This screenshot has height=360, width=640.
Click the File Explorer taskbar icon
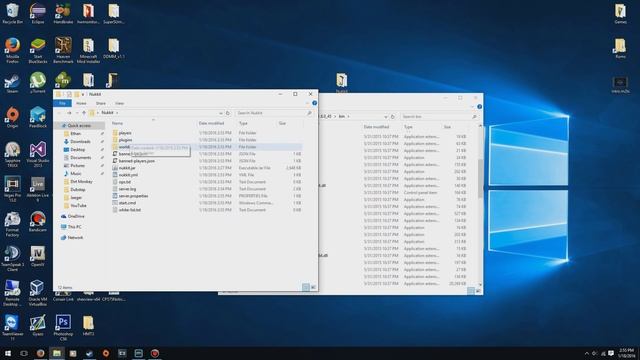coord(57,353)
